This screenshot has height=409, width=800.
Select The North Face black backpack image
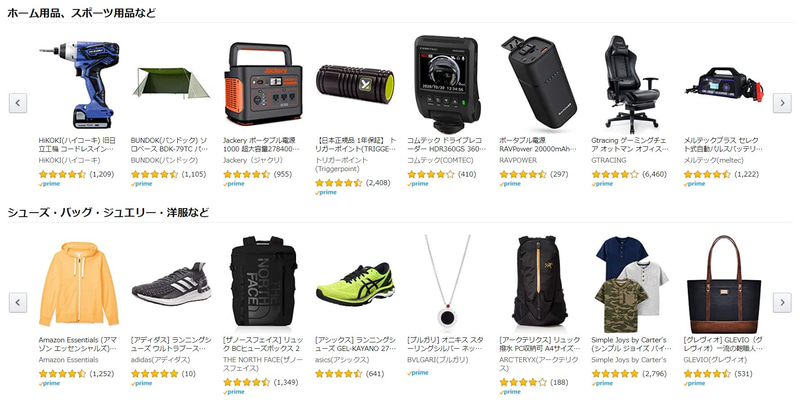(x=263, y=282)
